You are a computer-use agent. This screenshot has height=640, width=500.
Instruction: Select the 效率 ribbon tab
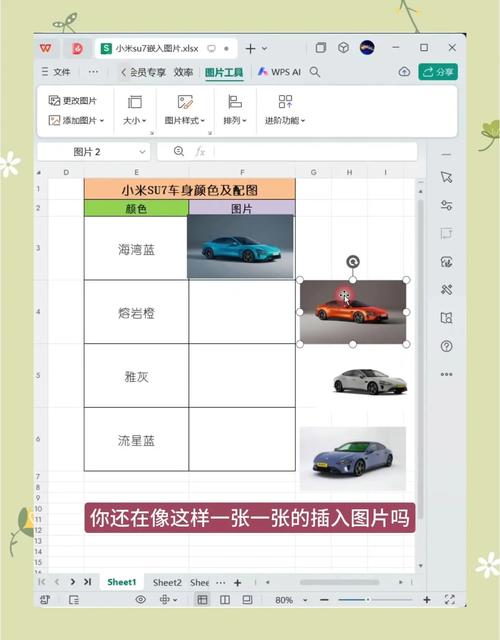click(183, 72)
